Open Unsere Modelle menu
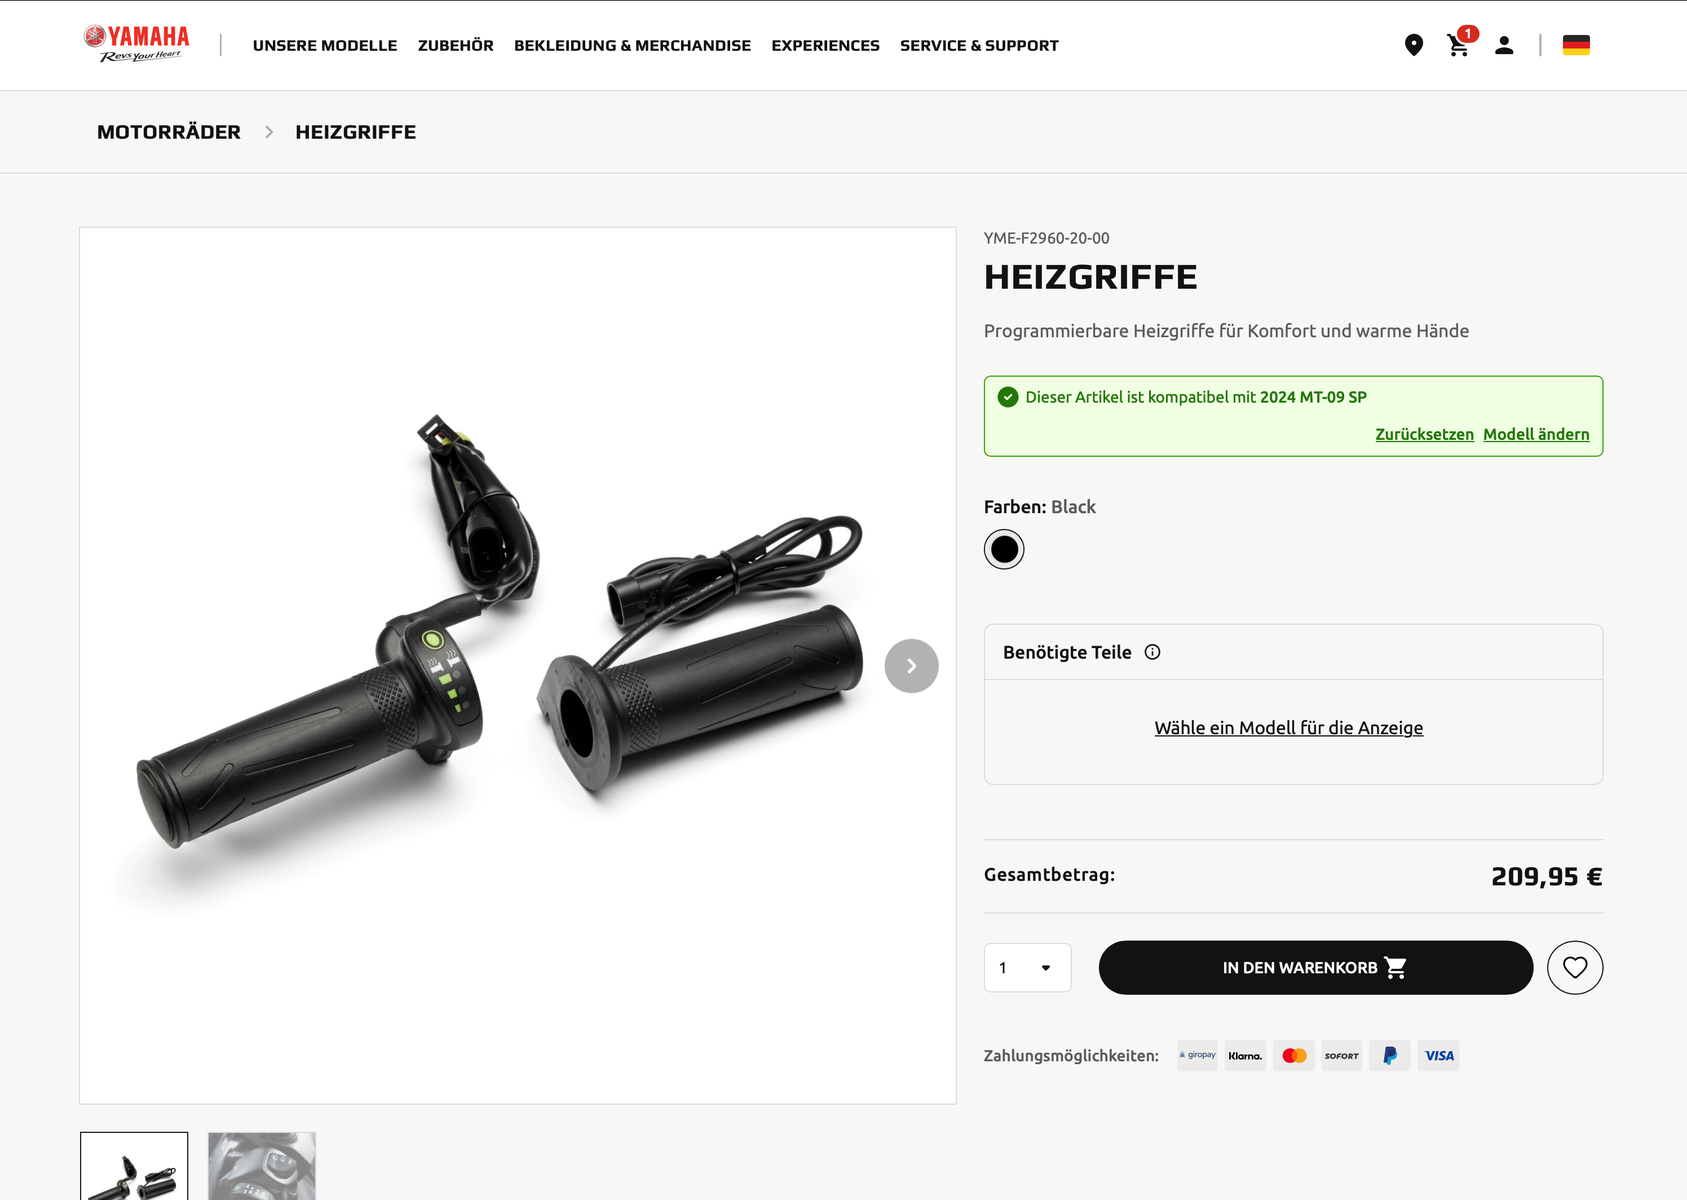 [x=325, y=46]
